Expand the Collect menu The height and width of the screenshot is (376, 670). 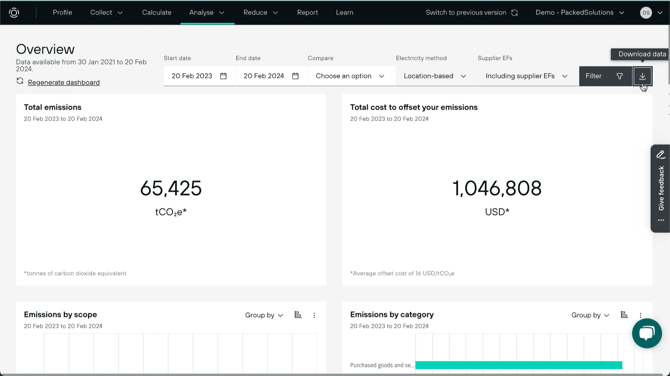tap(106, 12)
